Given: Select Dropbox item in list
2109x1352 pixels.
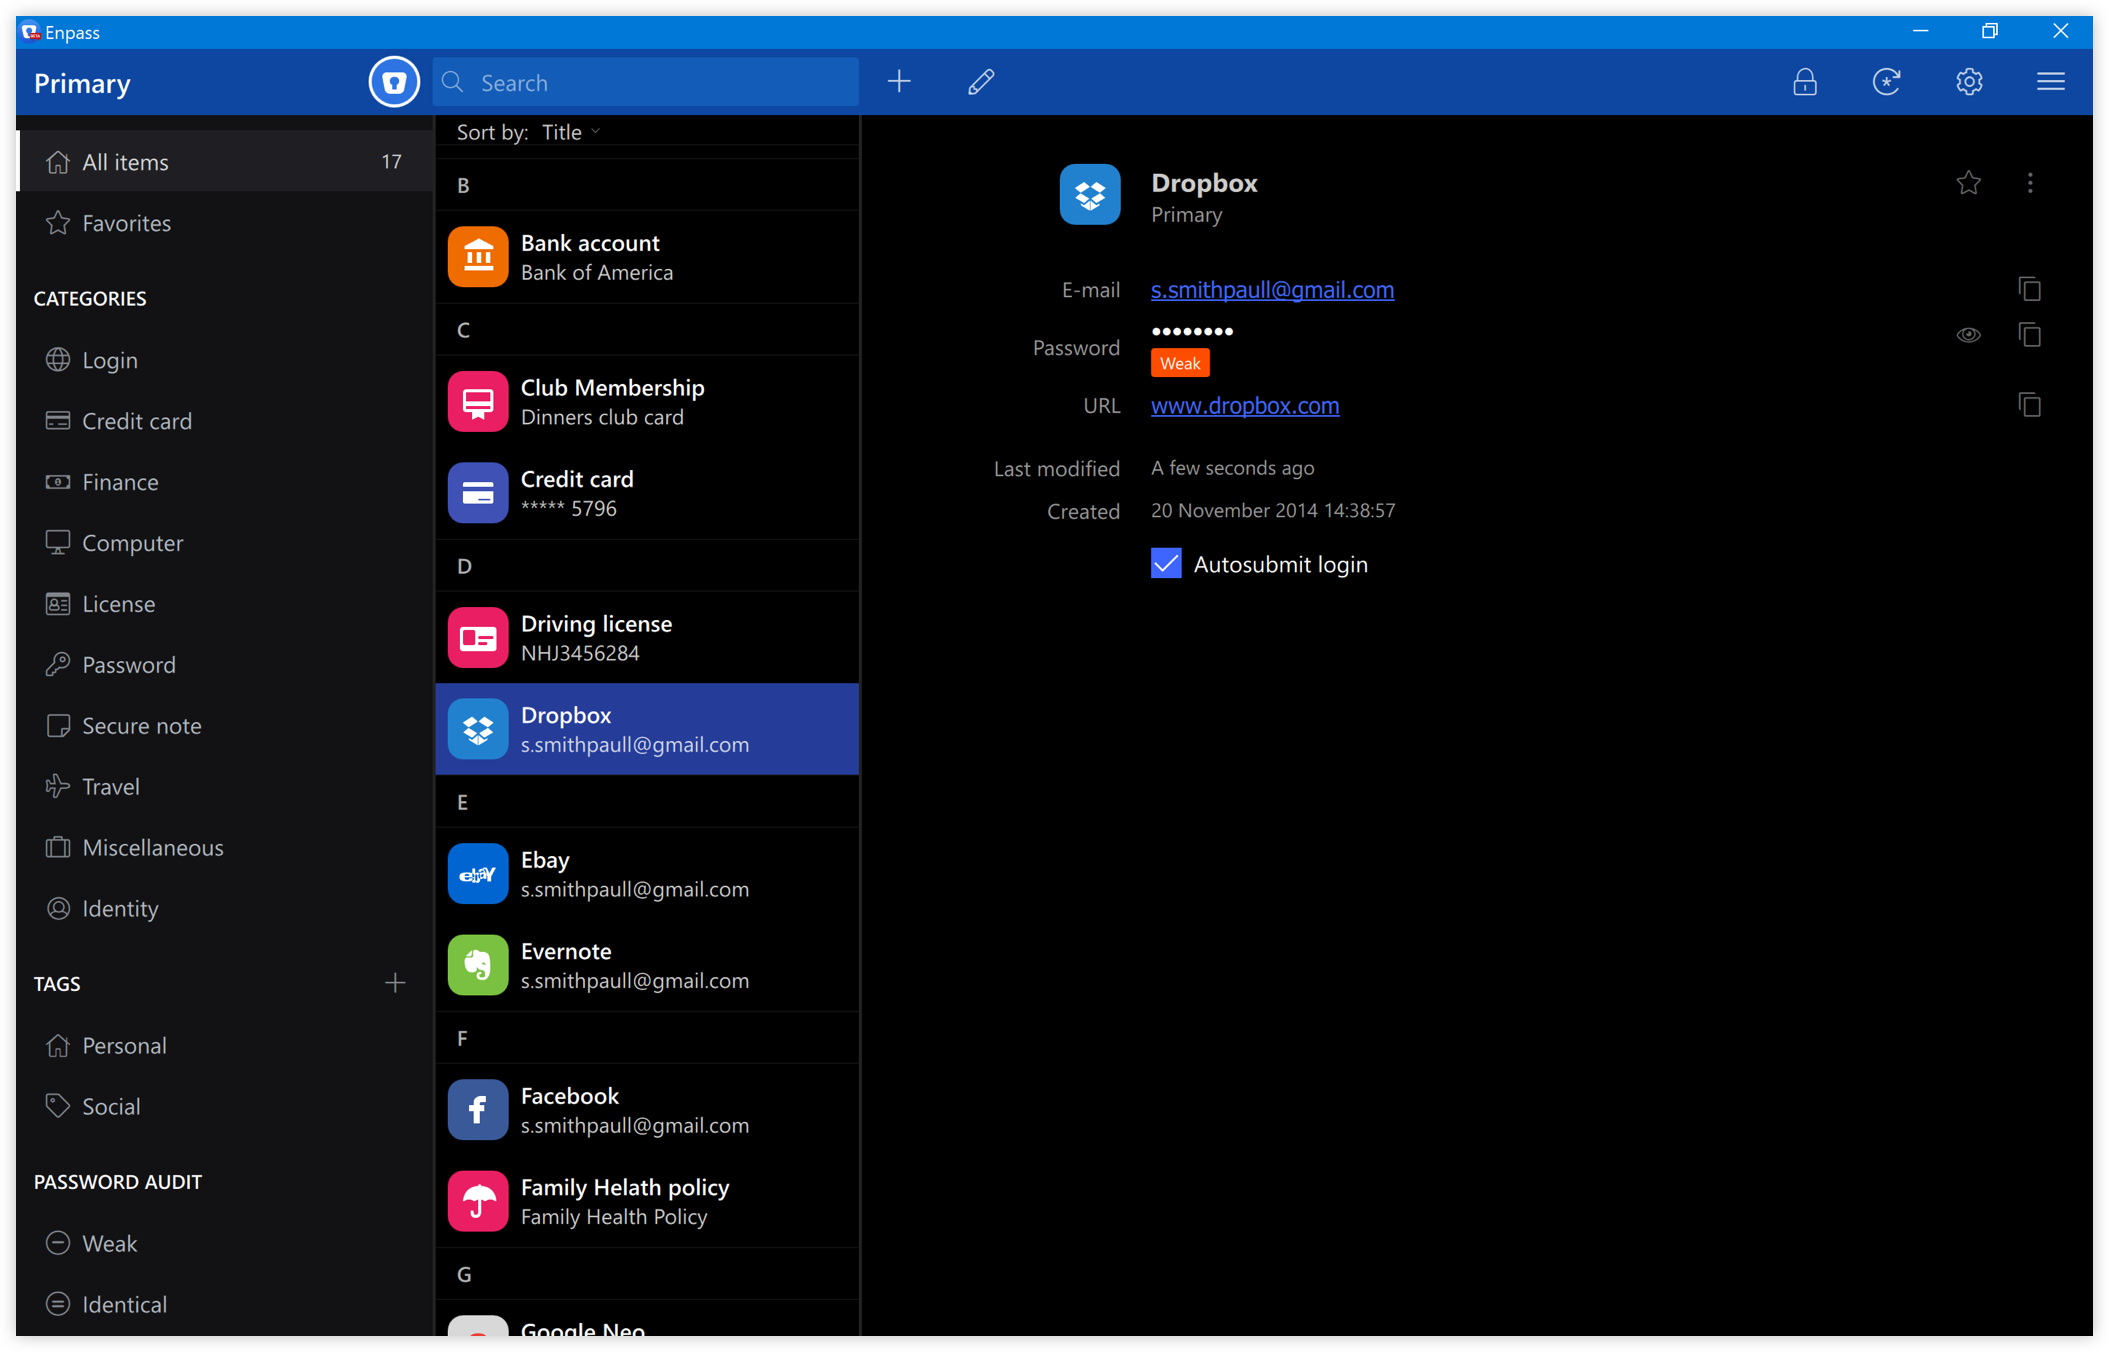Looking at the screenshot, I should [647, 729].
